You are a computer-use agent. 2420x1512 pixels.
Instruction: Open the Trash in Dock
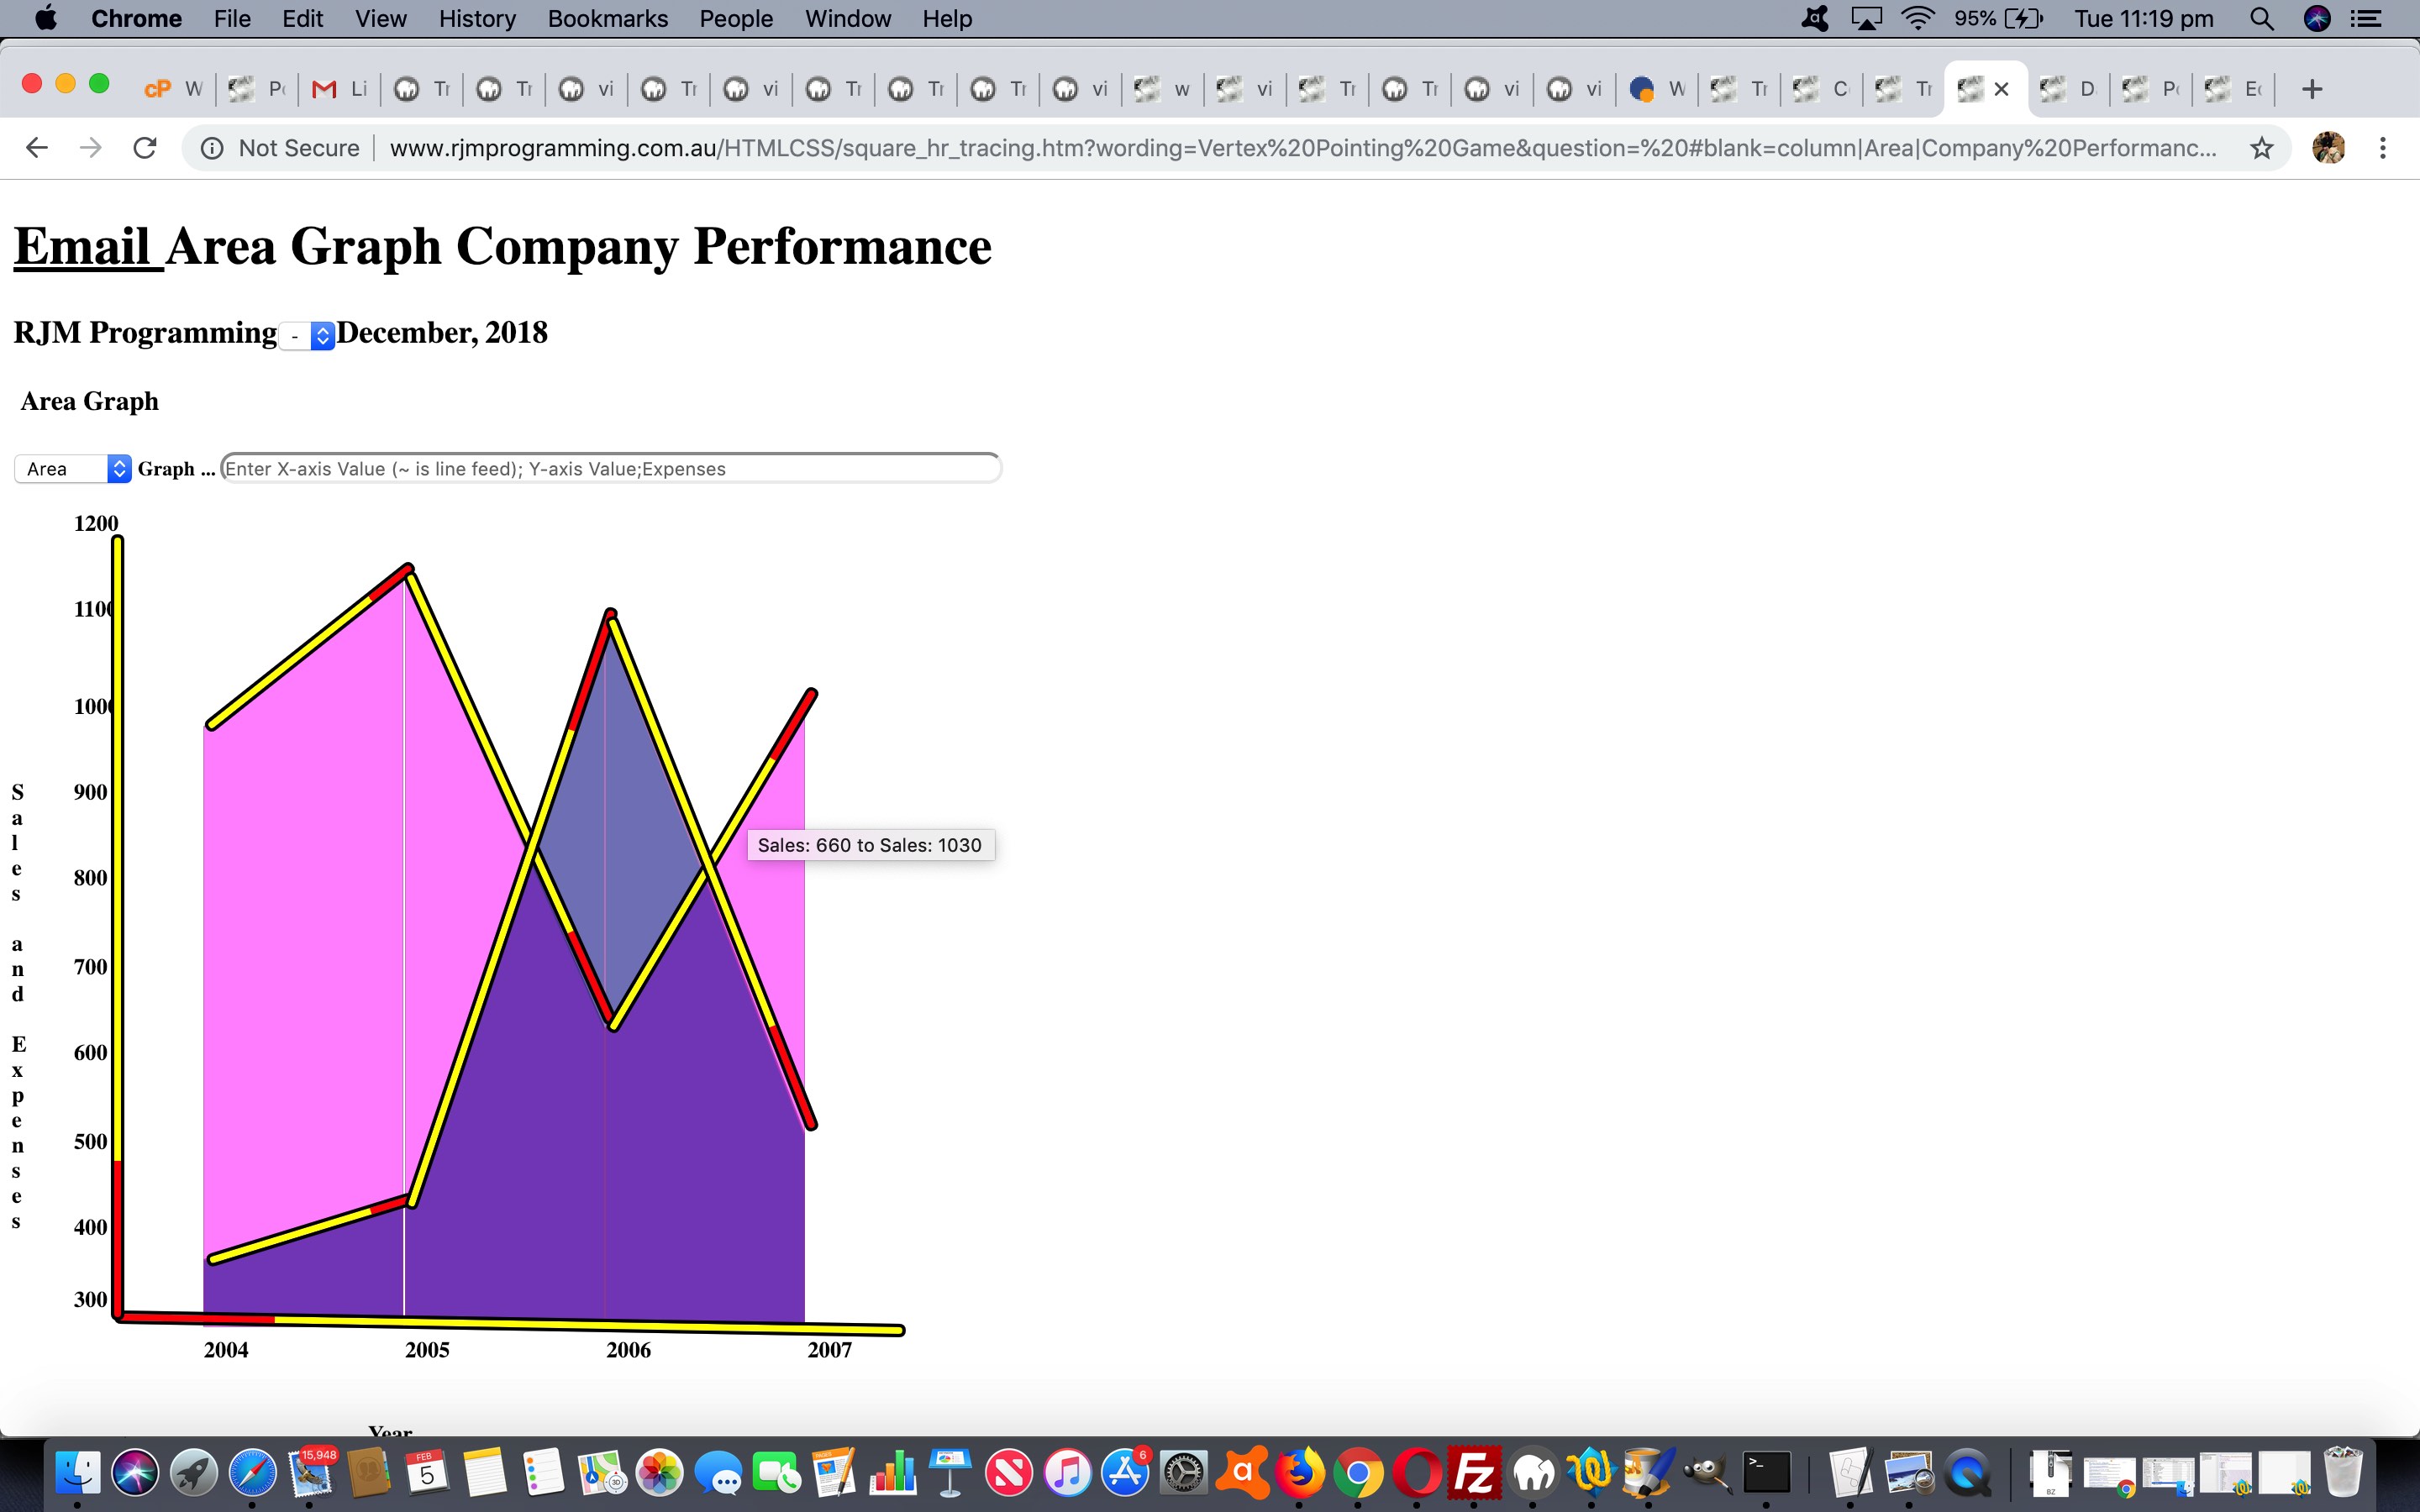pyautogui.click(x=2343, y=1472)
